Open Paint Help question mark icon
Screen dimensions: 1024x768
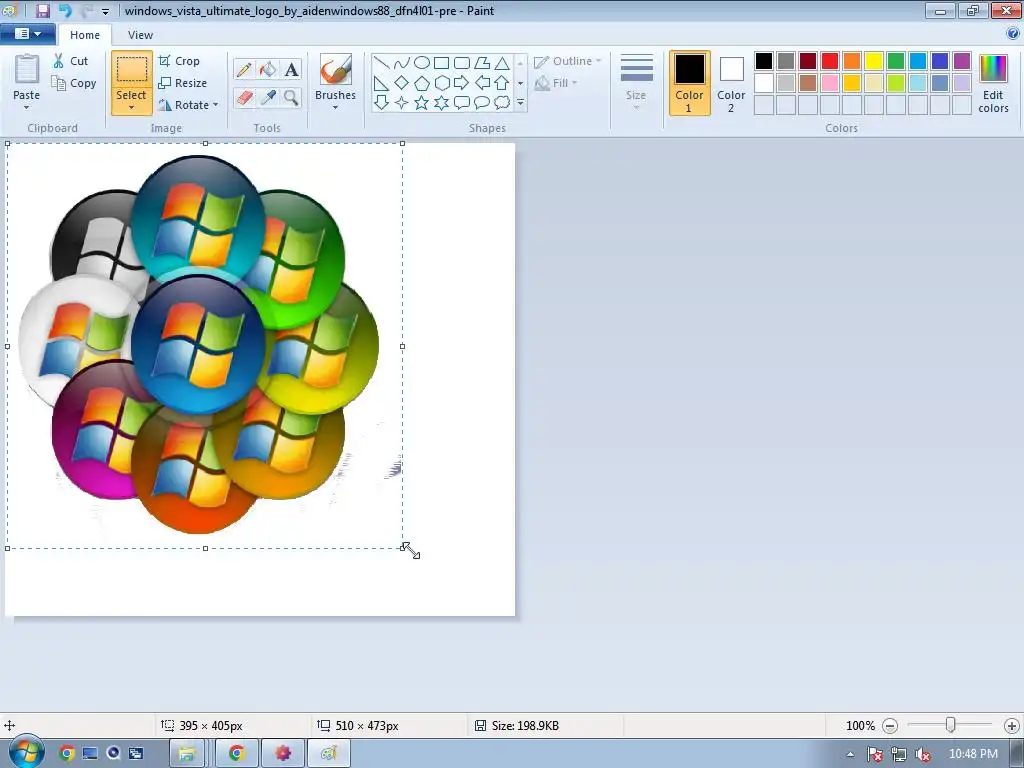point(1013,33)
